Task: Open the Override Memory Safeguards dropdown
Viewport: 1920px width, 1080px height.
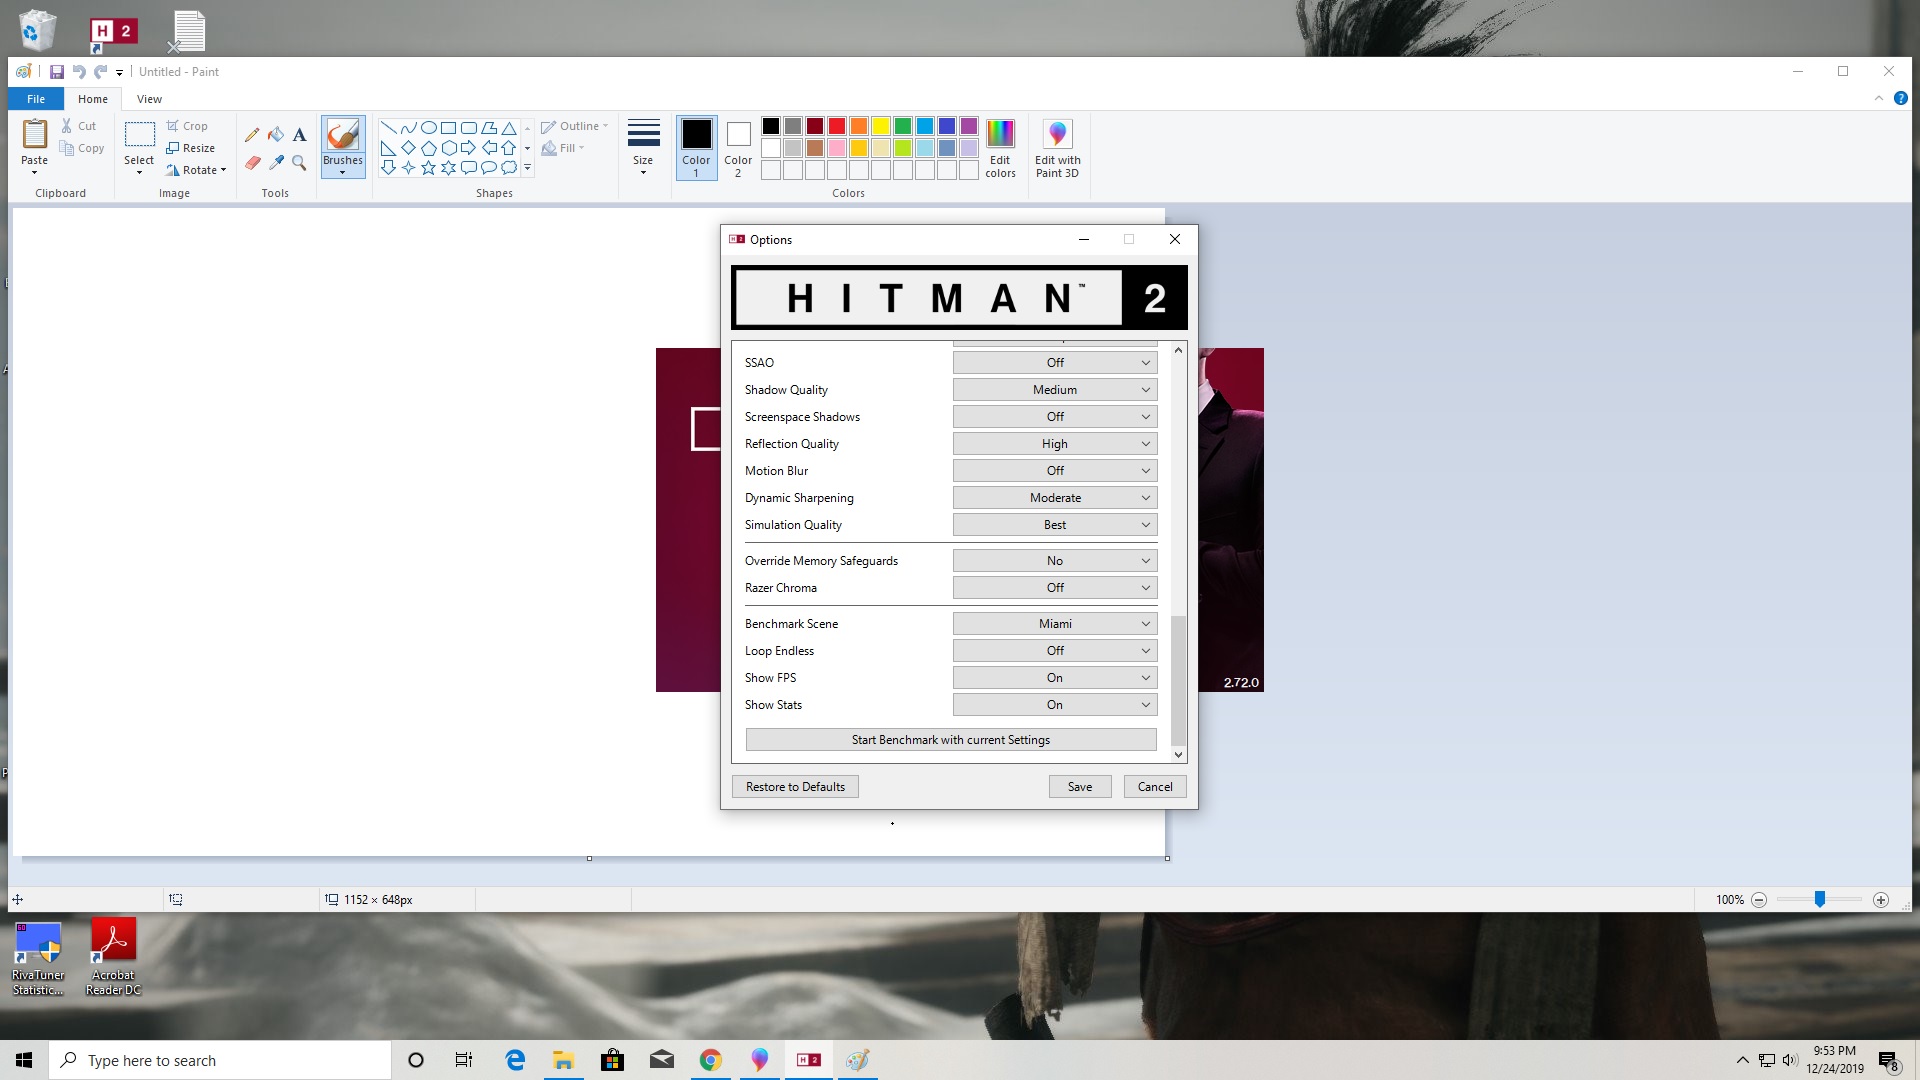Action: (x=1055, y=561)
